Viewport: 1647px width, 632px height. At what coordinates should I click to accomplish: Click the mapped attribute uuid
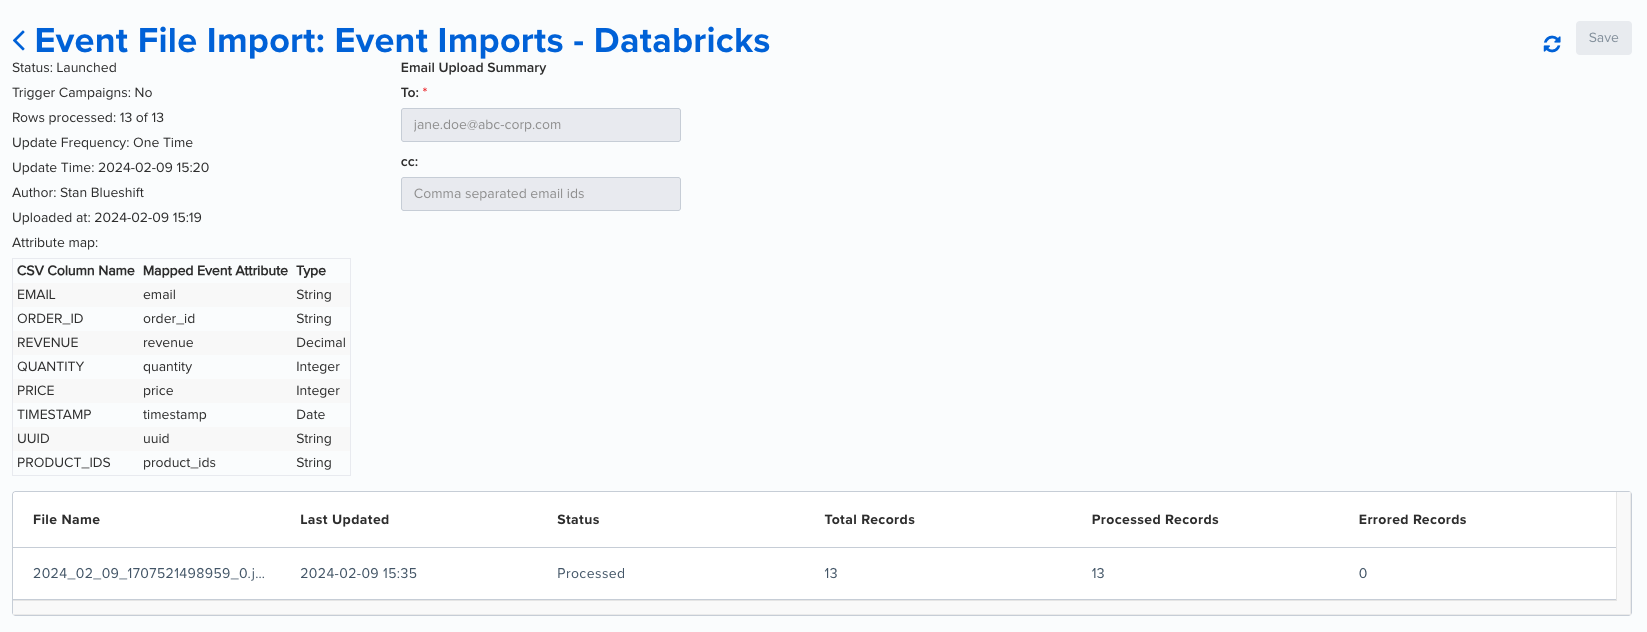[x=156, y=439]
